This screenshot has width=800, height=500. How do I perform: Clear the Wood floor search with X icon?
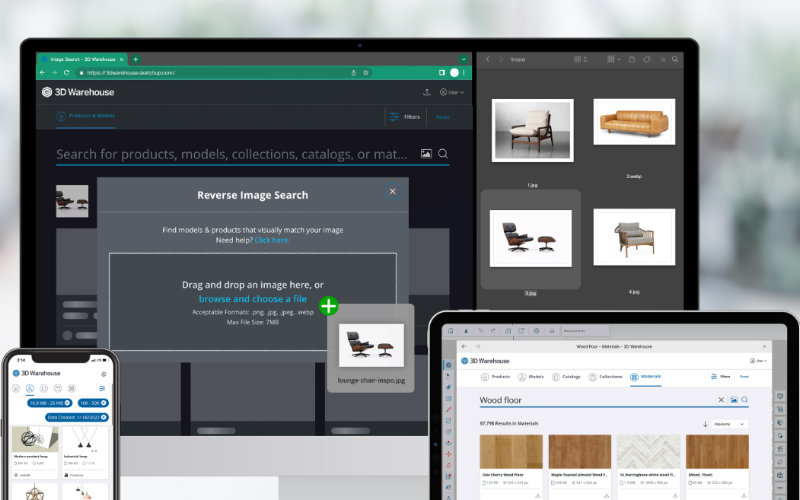(x=721, y=400)
